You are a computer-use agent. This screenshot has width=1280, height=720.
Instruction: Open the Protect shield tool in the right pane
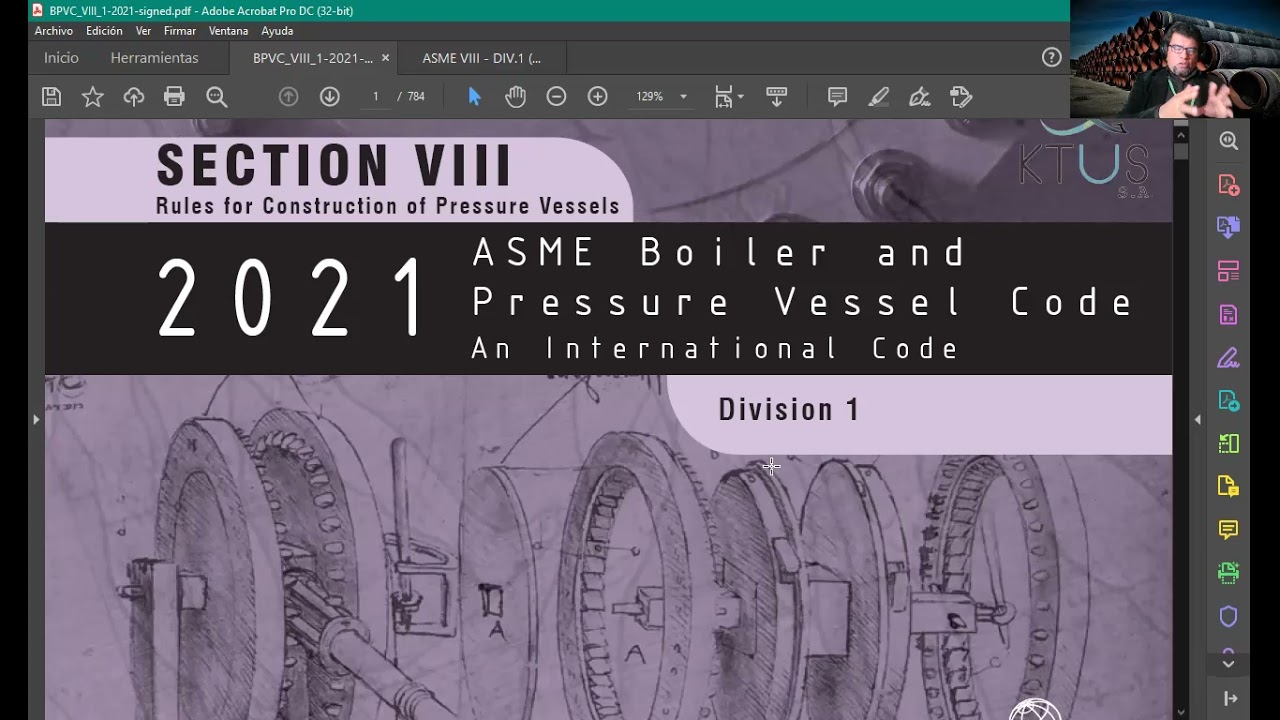[x=1228, y=616]
